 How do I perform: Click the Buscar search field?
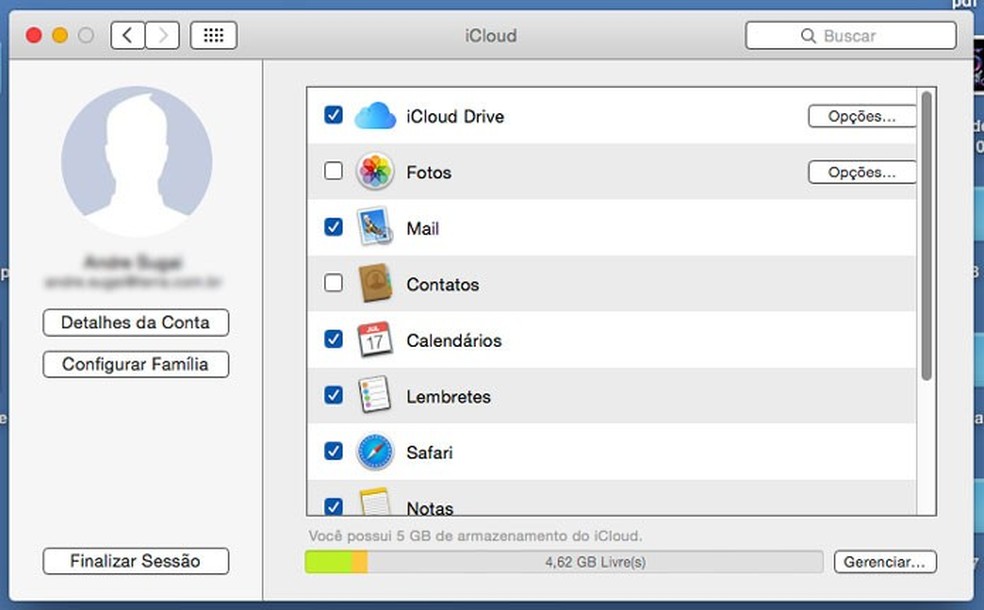point(850,35)
